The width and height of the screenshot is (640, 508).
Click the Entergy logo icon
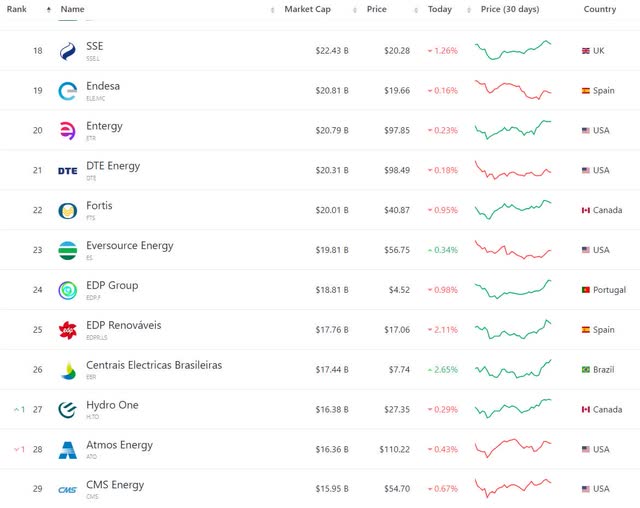coord(67,131)
